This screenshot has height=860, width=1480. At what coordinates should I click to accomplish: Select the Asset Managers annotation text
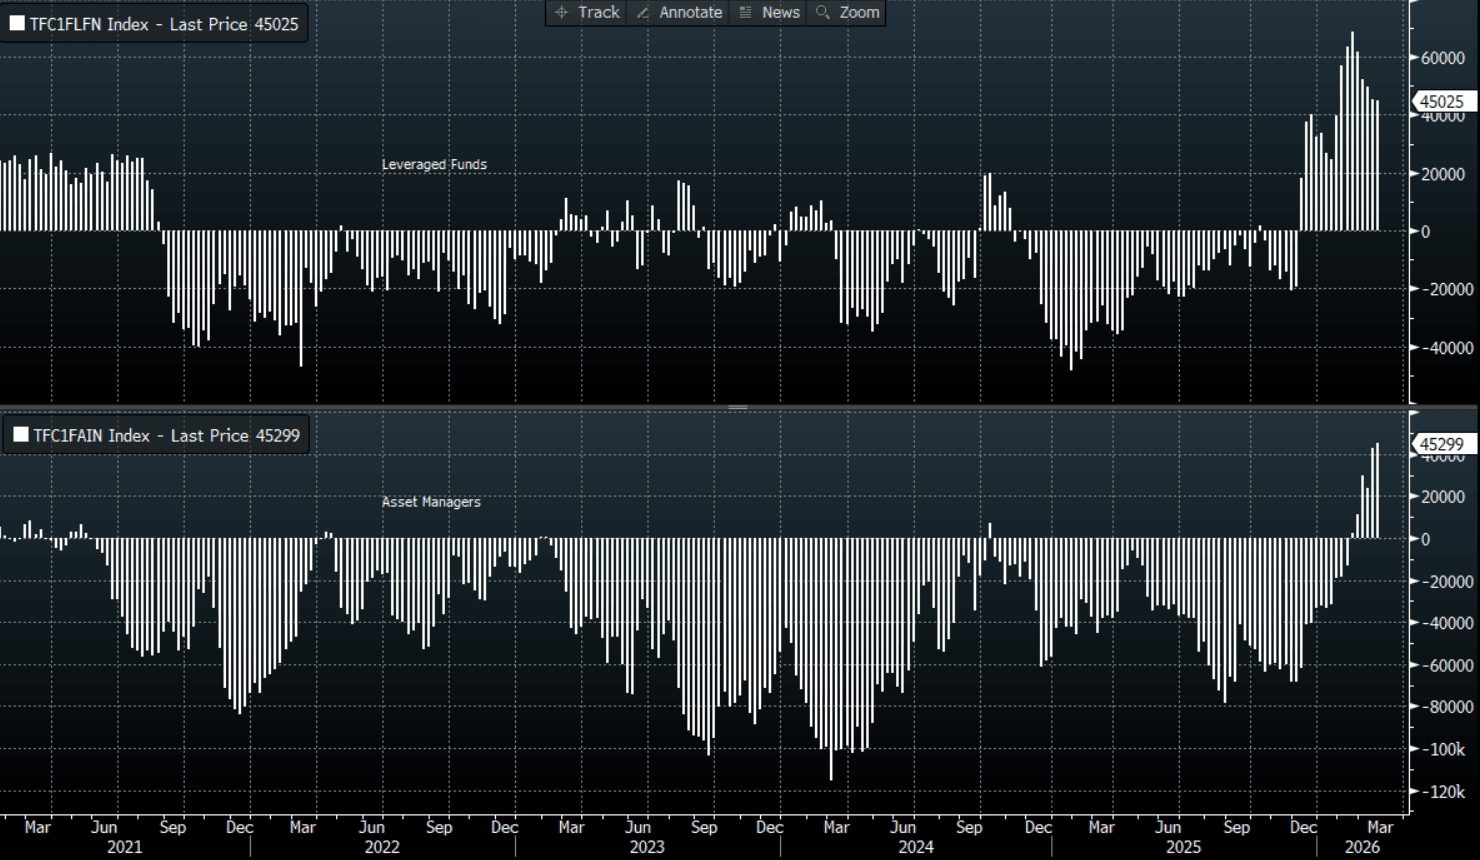tap(431, 502)
